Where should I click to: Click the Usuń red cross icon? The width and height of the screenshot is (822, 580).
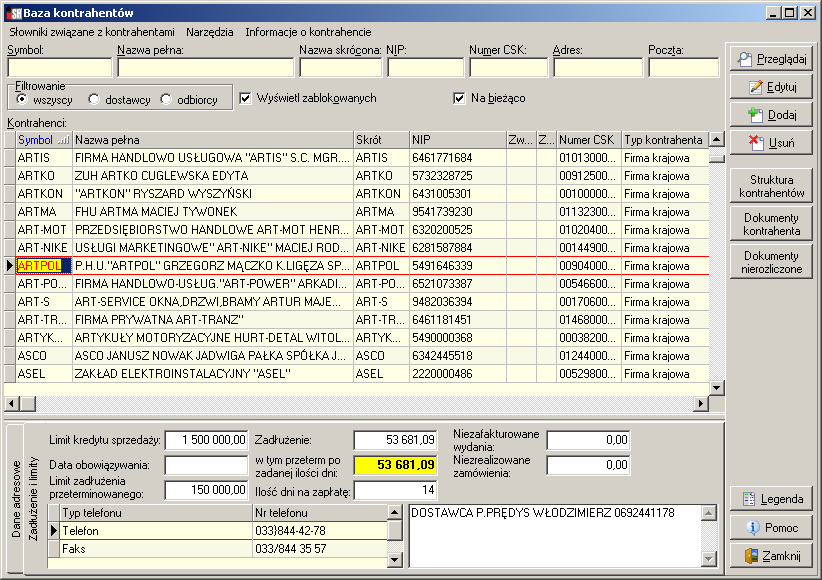(x=756, y=143)
